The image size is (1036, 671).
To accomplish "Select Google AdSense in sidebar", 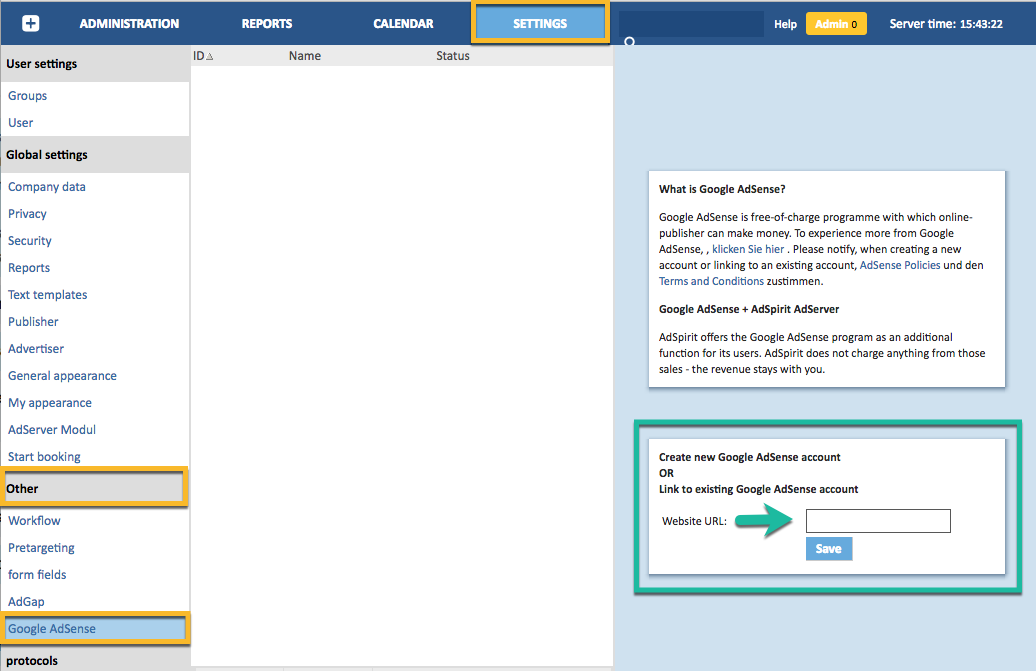I will pyautogui.click(x=95, y=629).
